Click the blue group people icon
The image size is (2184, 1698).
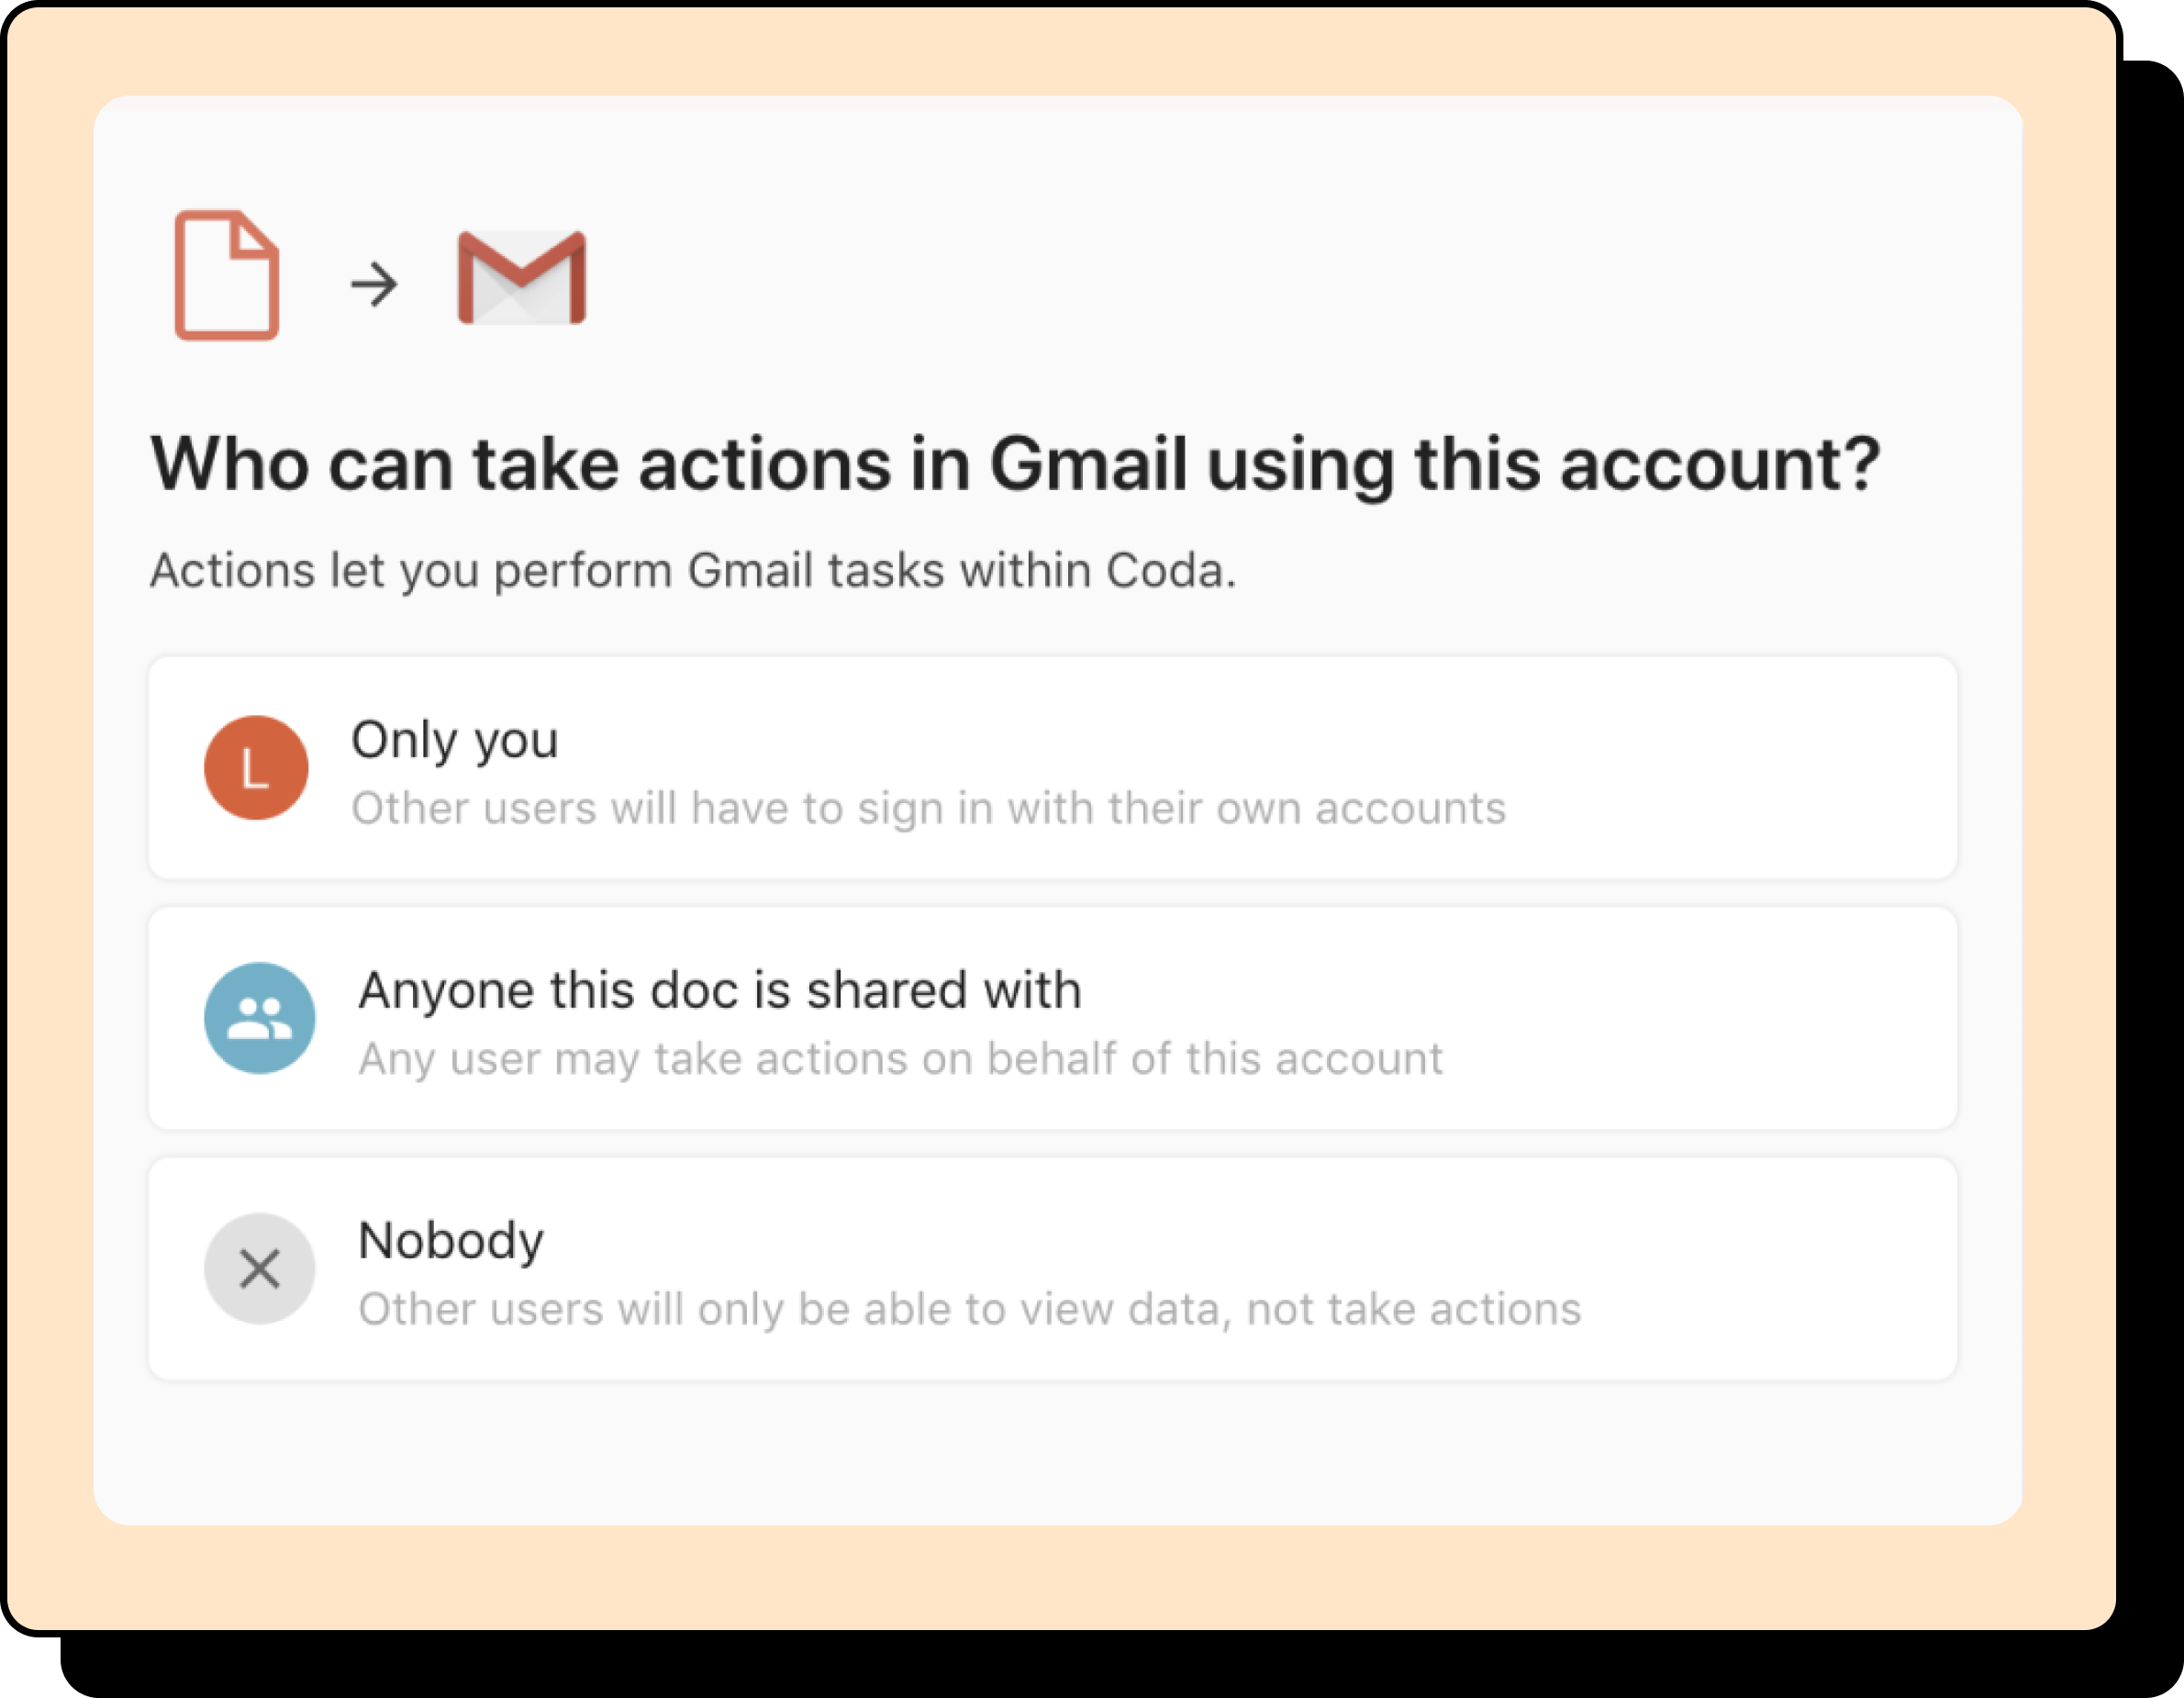pyautogui.click(x=259, y=1018)
